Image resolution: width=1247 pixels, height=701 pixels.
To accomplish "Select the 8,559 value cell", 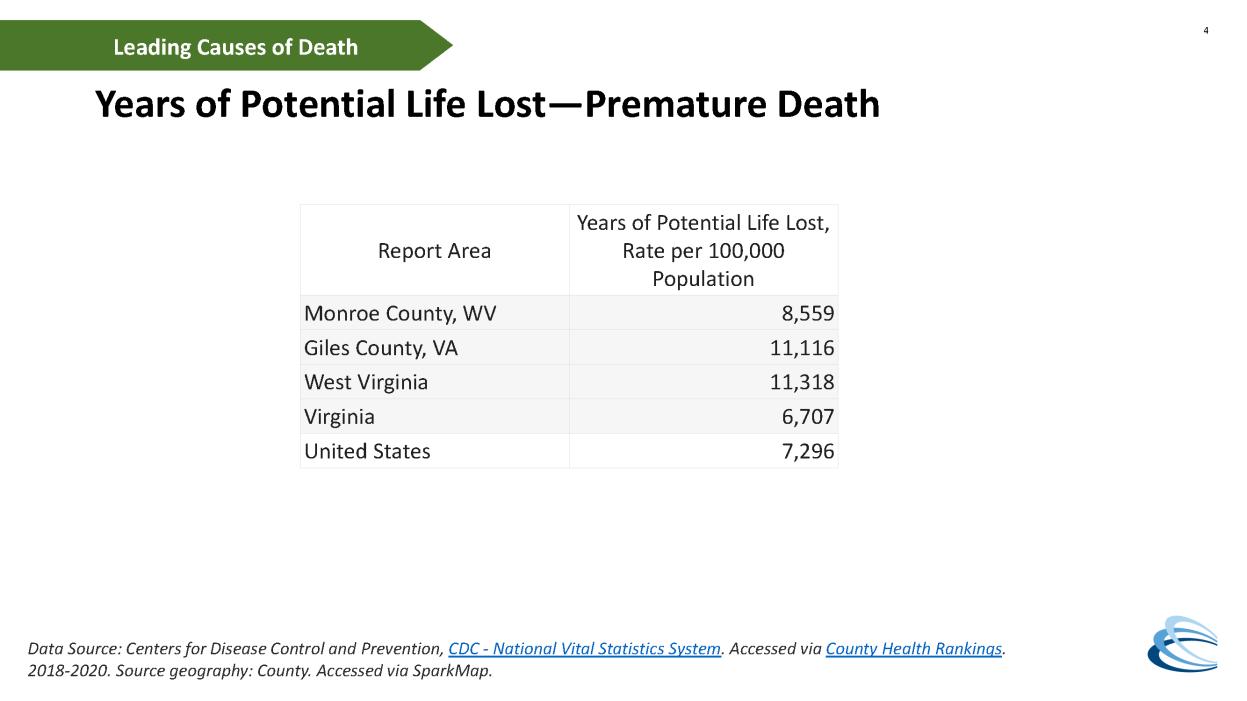I will point(703,313).
